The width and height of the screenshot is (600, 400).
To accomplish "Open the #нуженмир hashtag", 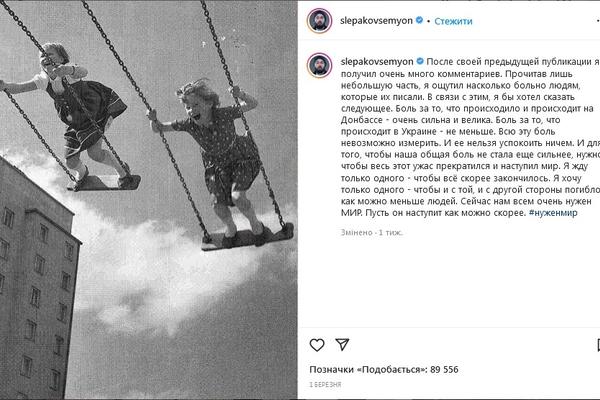I will point(553,213).
